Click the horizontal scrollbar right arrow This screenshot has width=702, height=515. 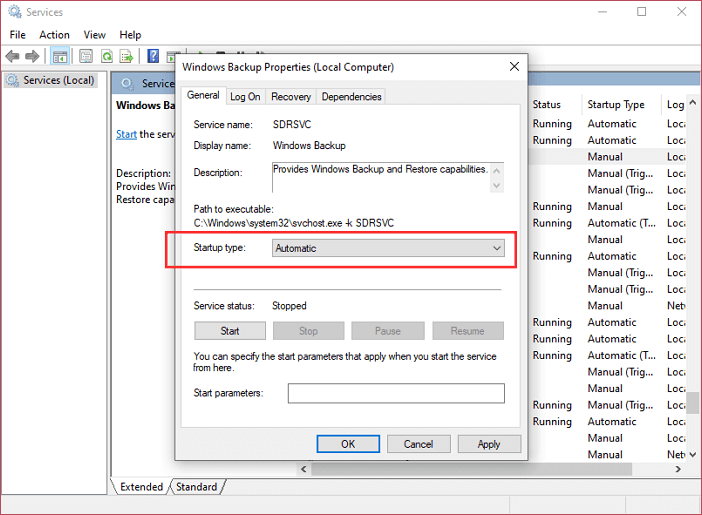678,469
